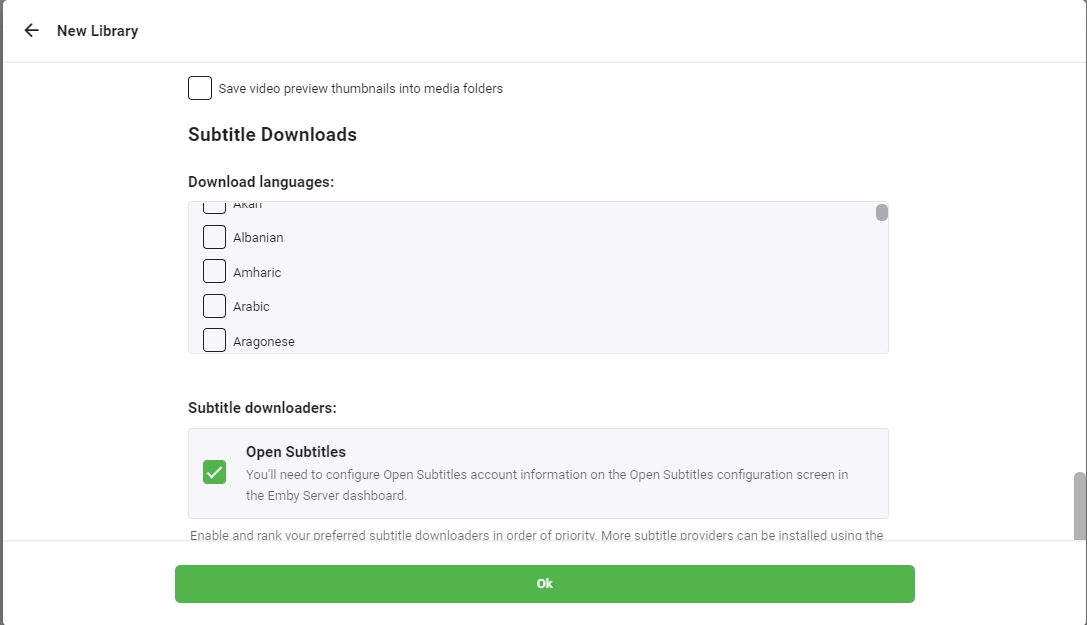This screenshot has height=625, width=1087.
Task: Enable saving video preview thumbnails into media folders
Action: [199, 88]
